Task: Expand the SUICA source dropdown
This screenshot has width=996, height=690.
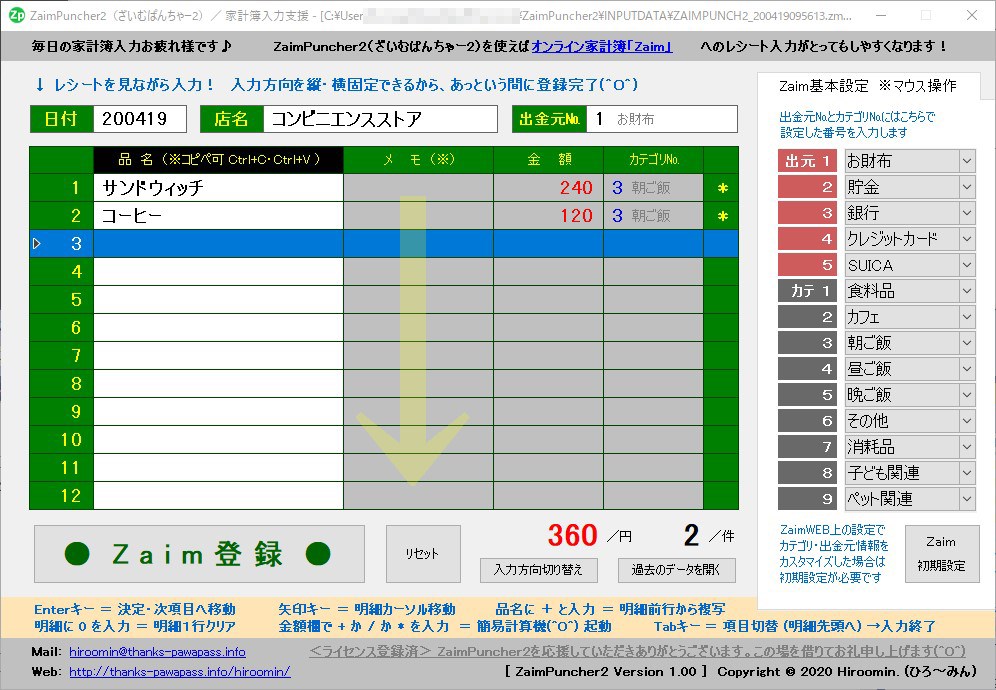Action: (x=967, y=265)
